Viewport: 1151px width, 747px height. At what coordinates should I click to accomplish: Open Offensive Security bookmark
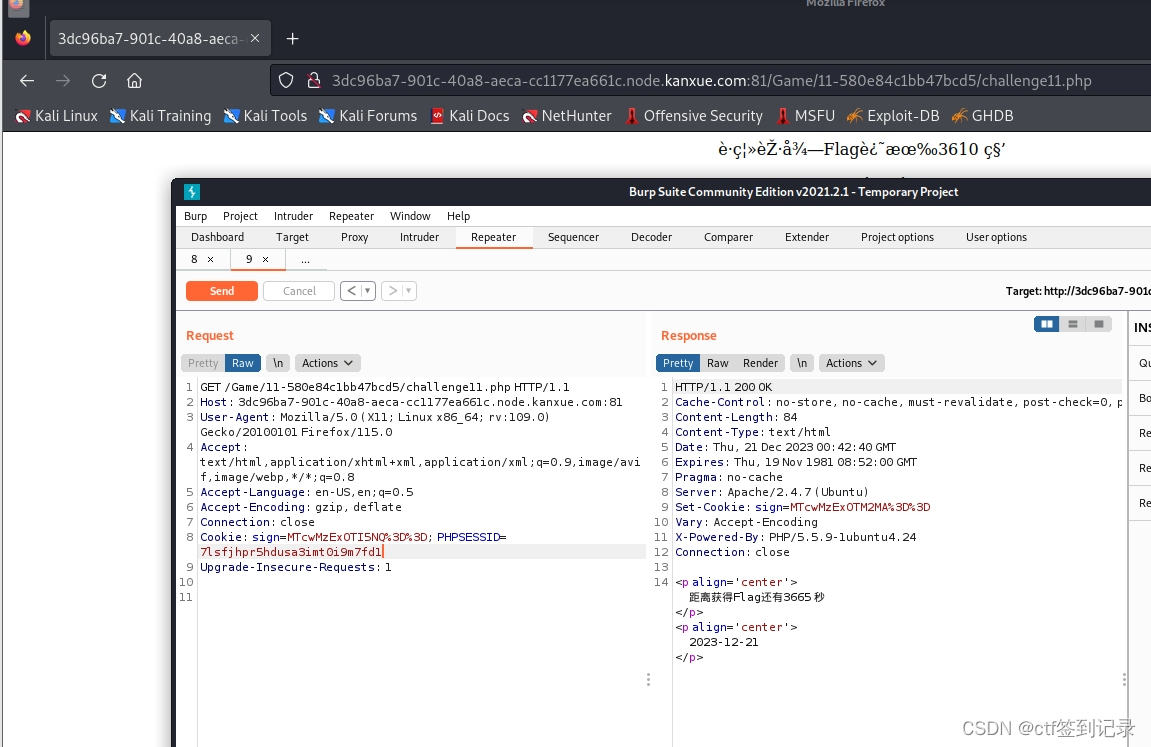coord(694,116)
